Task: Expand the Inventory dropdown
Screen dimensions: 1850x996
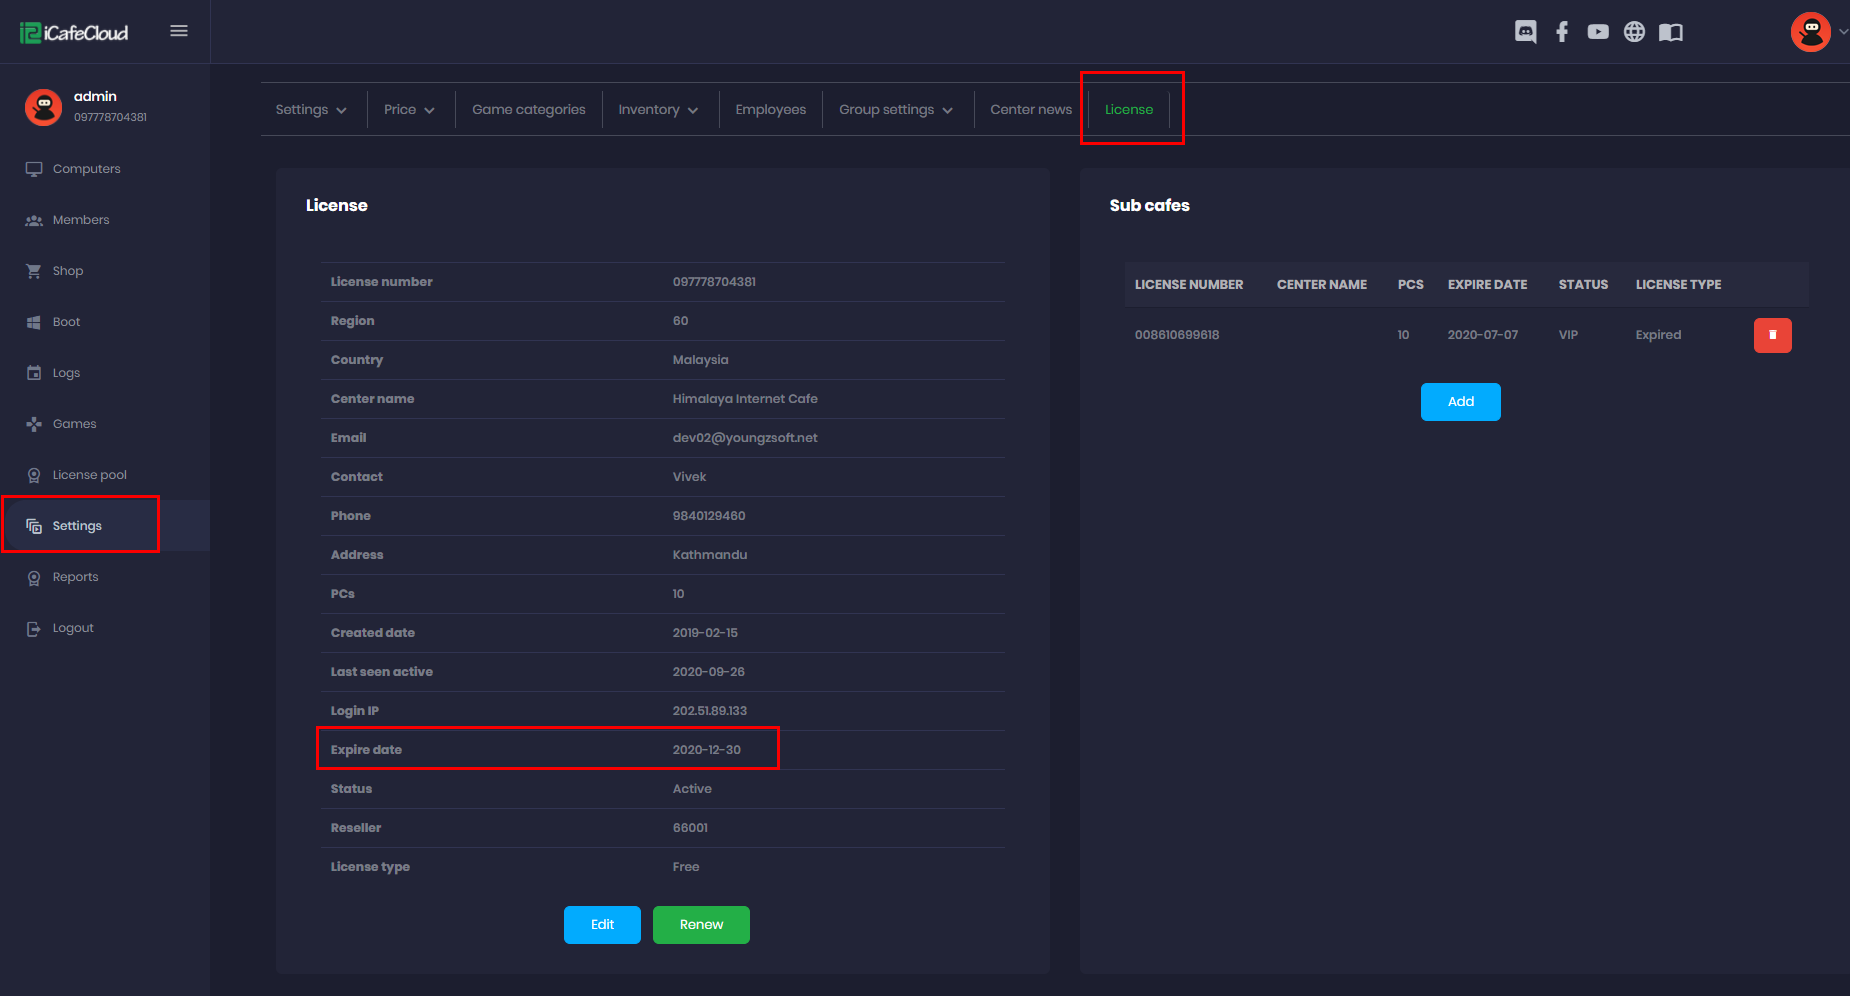Action: [x=658, y=110]
